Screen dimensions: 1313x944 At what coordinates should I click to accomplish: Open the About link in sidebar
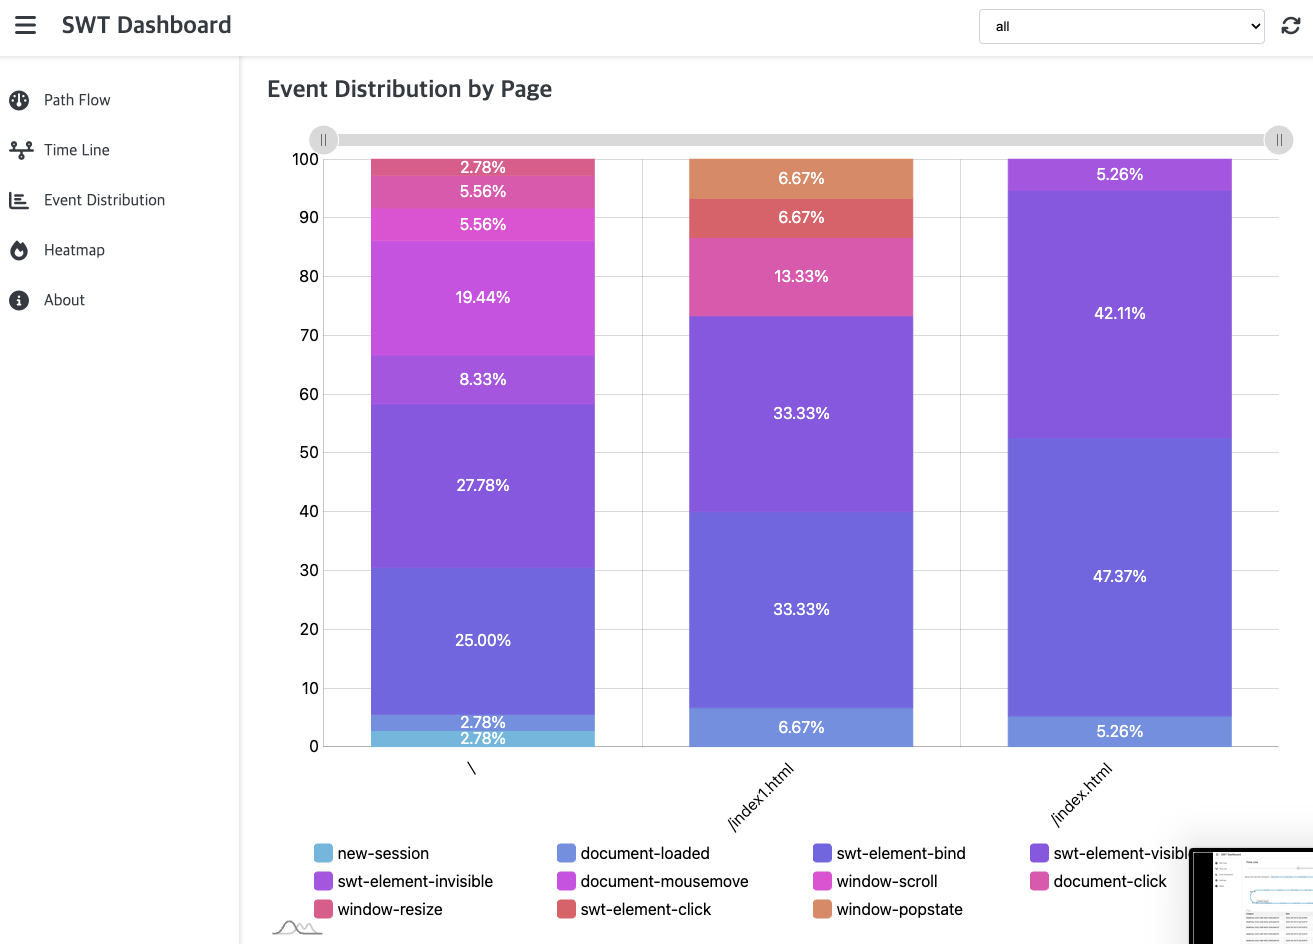64,300
